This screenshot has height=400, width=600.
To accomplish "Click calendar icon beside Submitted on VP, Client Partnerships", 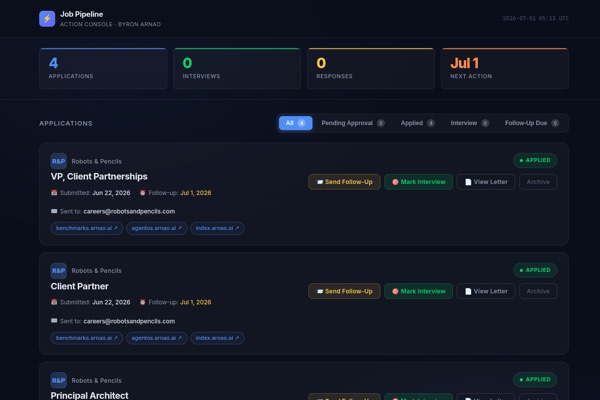I will (x=54, y=193).
